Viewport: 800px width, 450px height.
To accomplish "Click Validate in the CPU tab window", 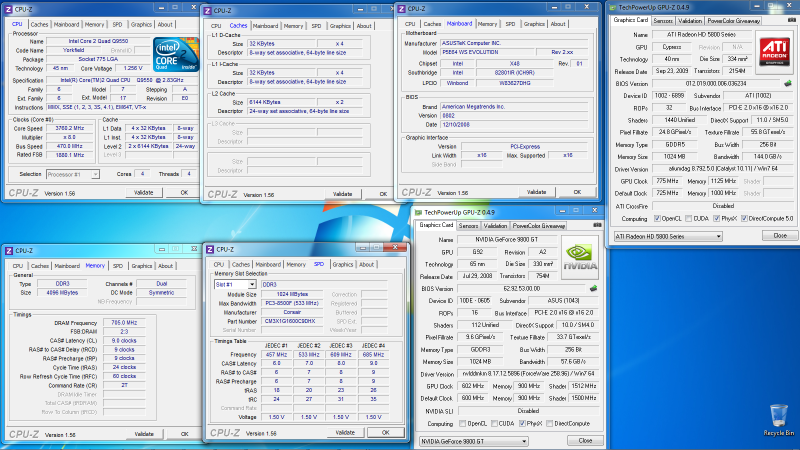I will pos(143,193).
